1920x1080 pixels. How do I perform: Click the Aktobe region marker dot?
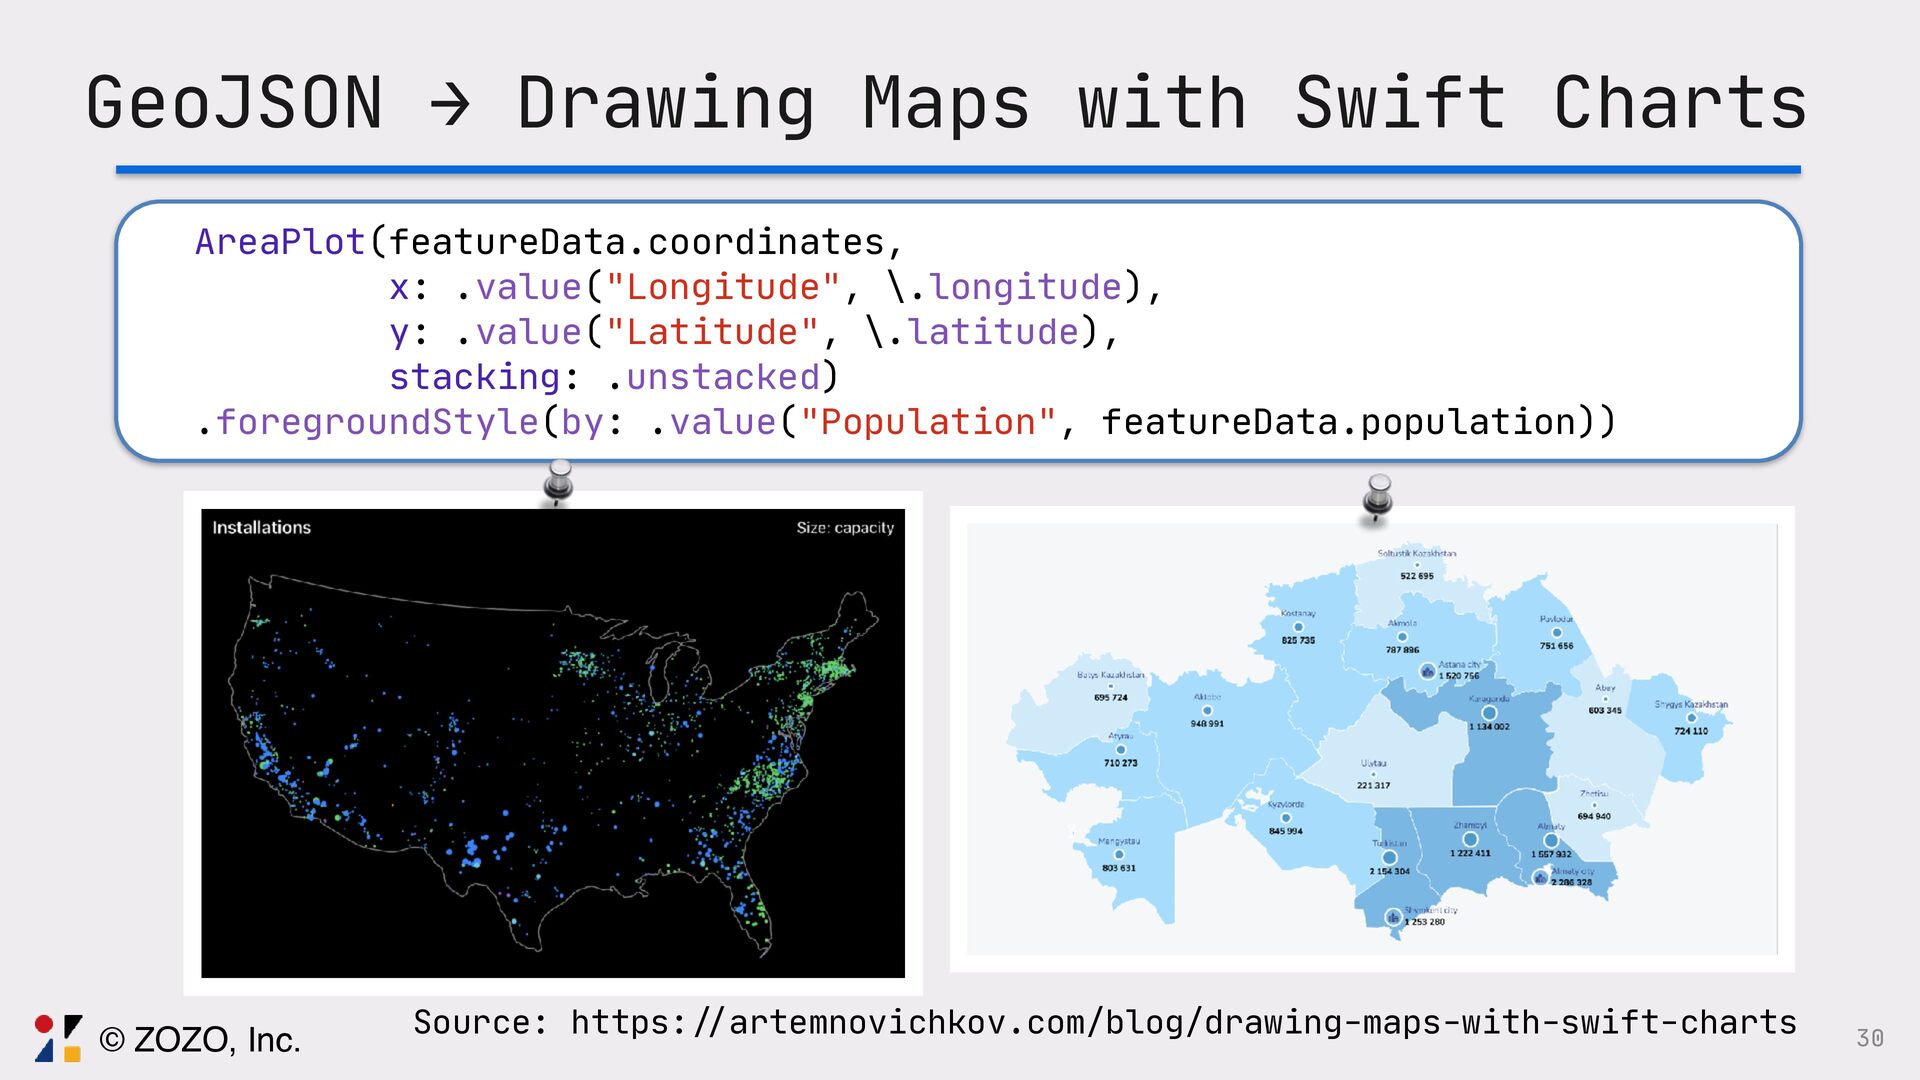point(1207,710)
